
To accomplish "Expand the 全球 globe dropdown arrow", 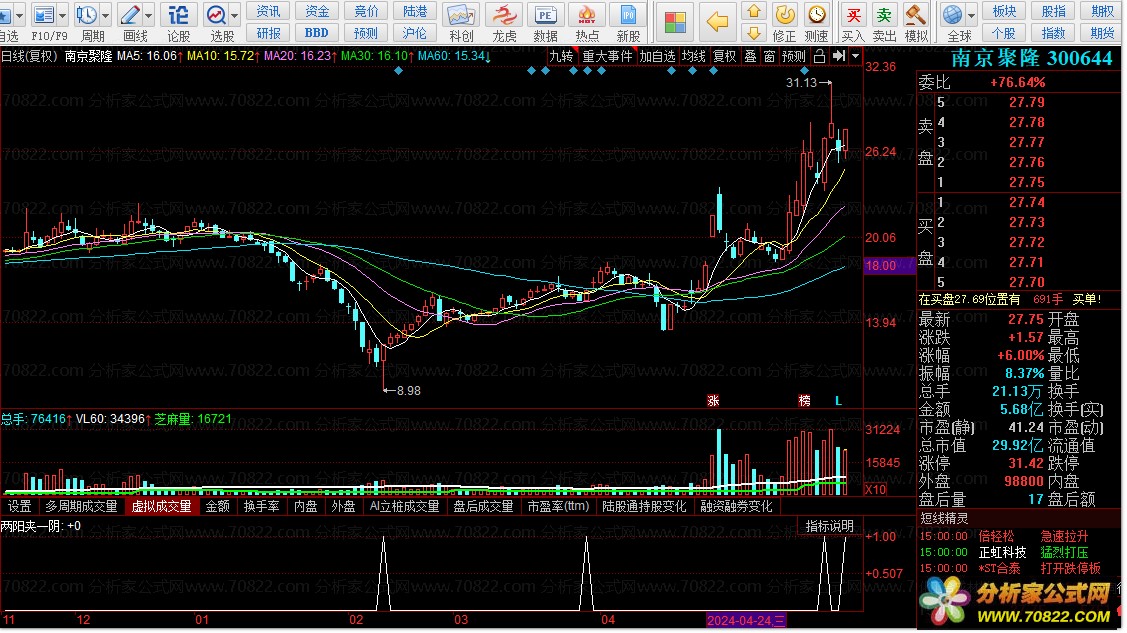I will (x=971, y=14).
